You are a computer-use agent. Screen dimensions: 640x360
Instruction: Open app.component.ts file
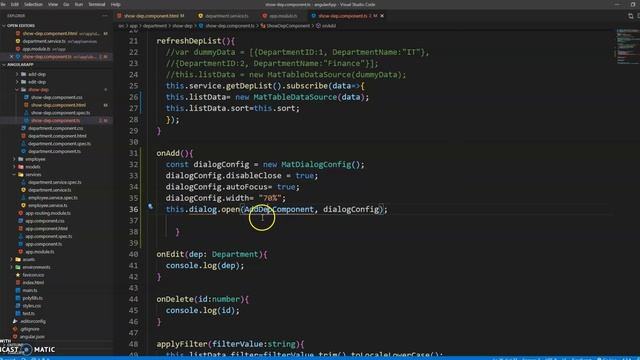coord(43,244)
